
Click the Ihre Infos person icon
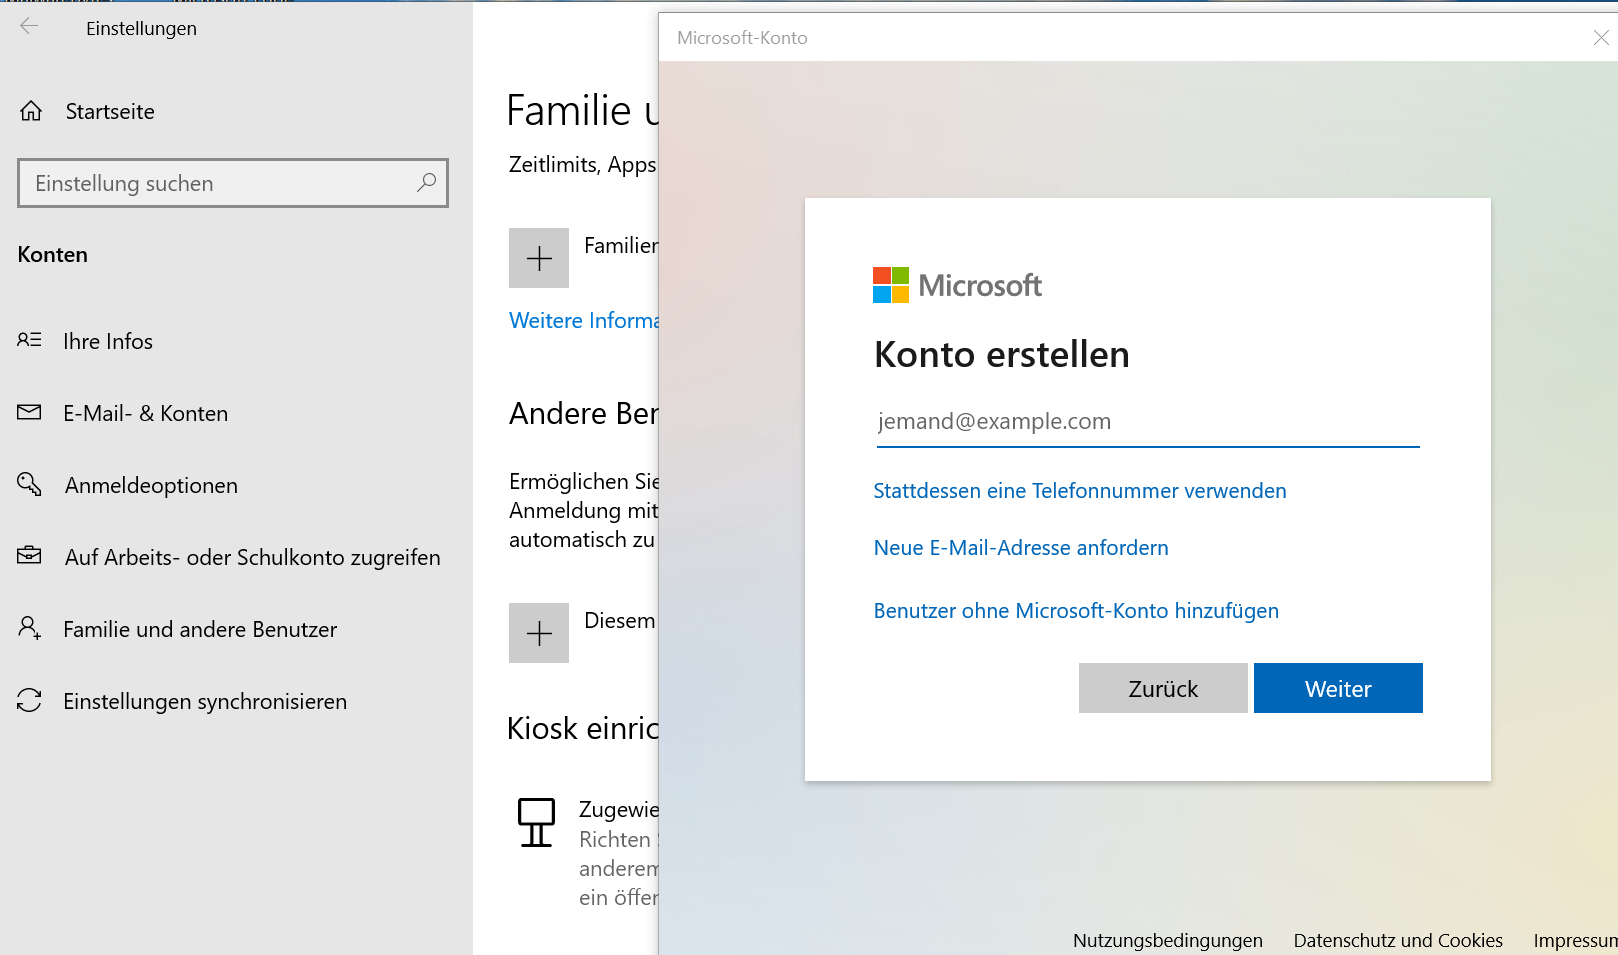tap(29, 340)
